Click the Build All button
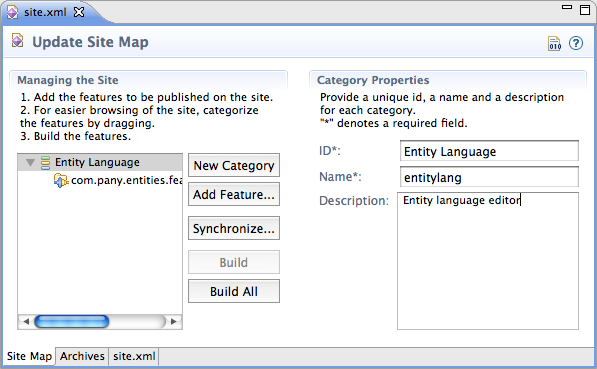597x369 pixels. click(x=234, y=291)
